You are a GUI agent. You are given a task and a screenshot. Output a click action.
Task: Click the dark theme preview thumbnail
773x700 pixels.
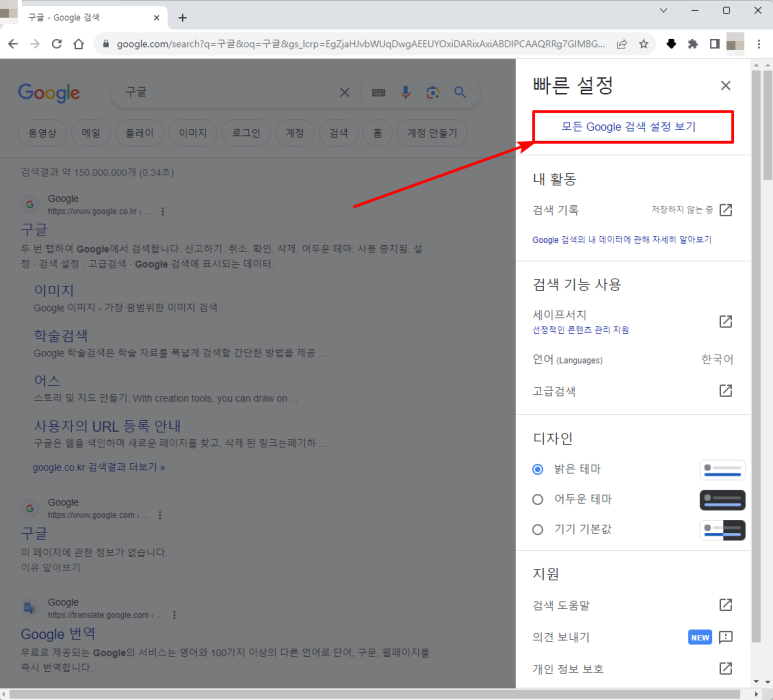click(x=722, y=500)
